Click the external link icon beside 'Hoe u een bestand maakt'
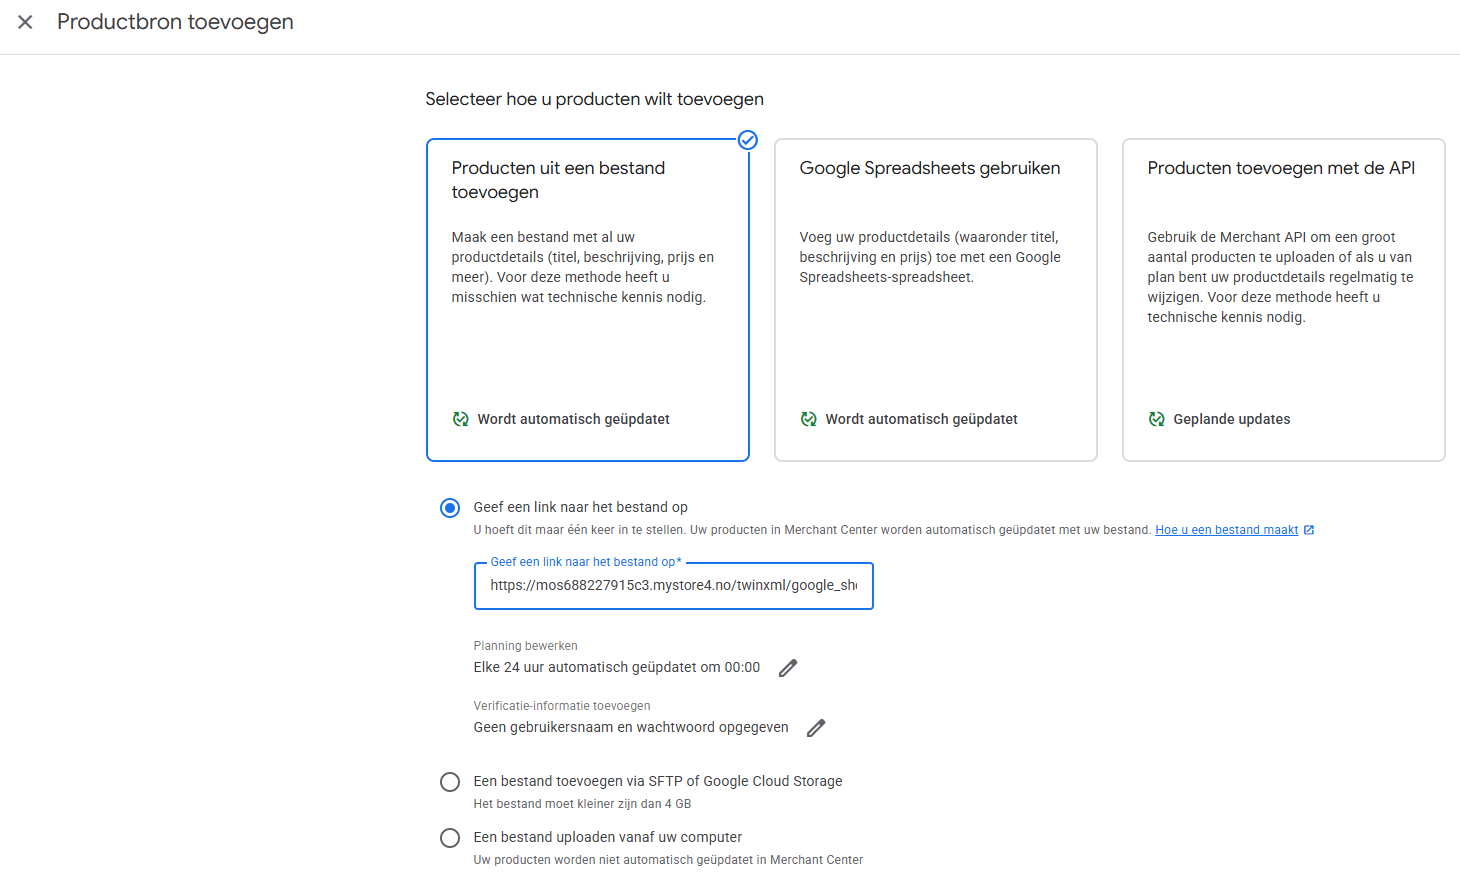 click(x=1309, y=530)
